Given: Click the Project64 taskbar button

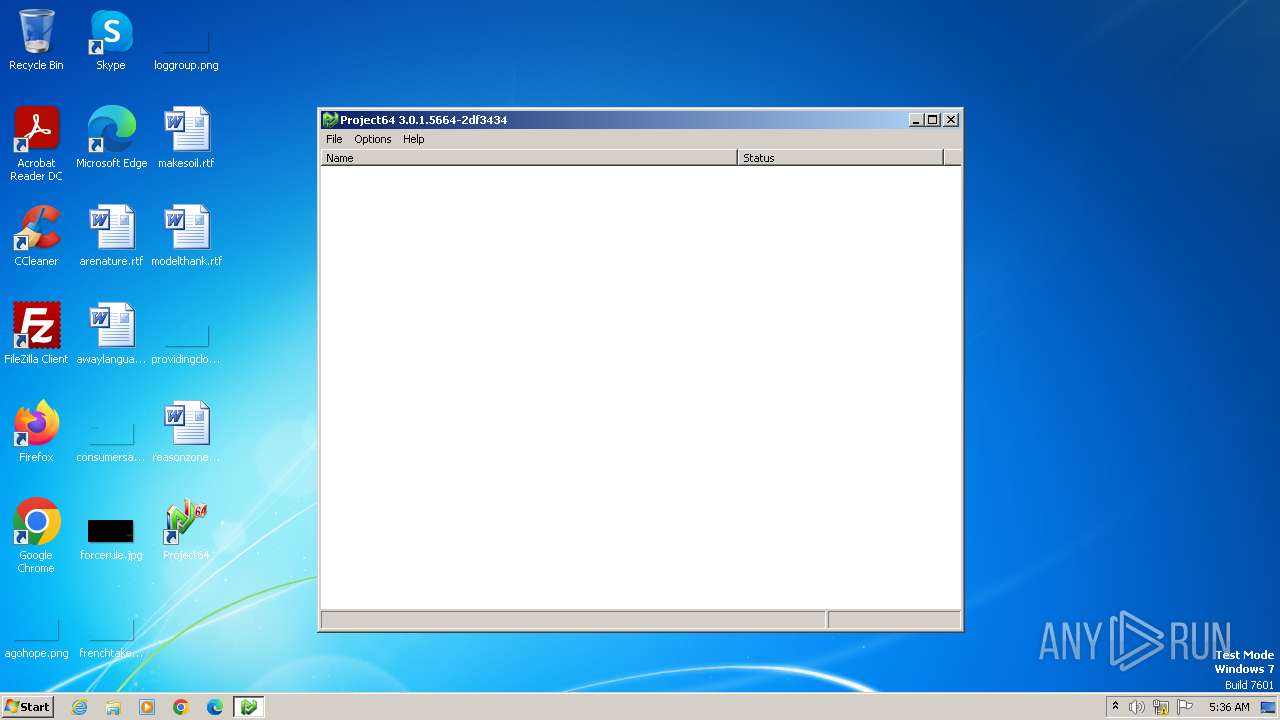Looking at the screenshot, I should pos(249,707).
